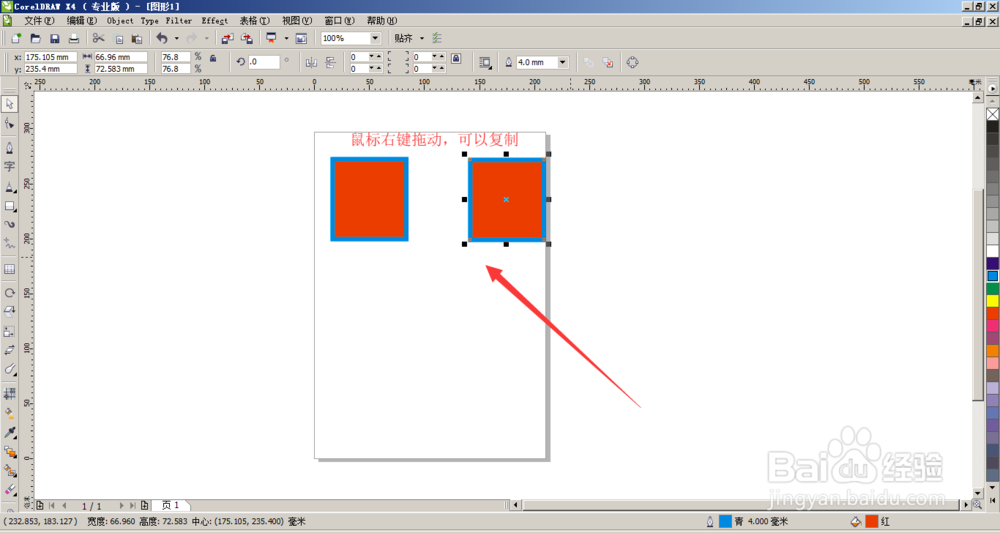
Task: Click the no-color X swatch in palette
Action: pyautogui.click(x=992, y=114)
